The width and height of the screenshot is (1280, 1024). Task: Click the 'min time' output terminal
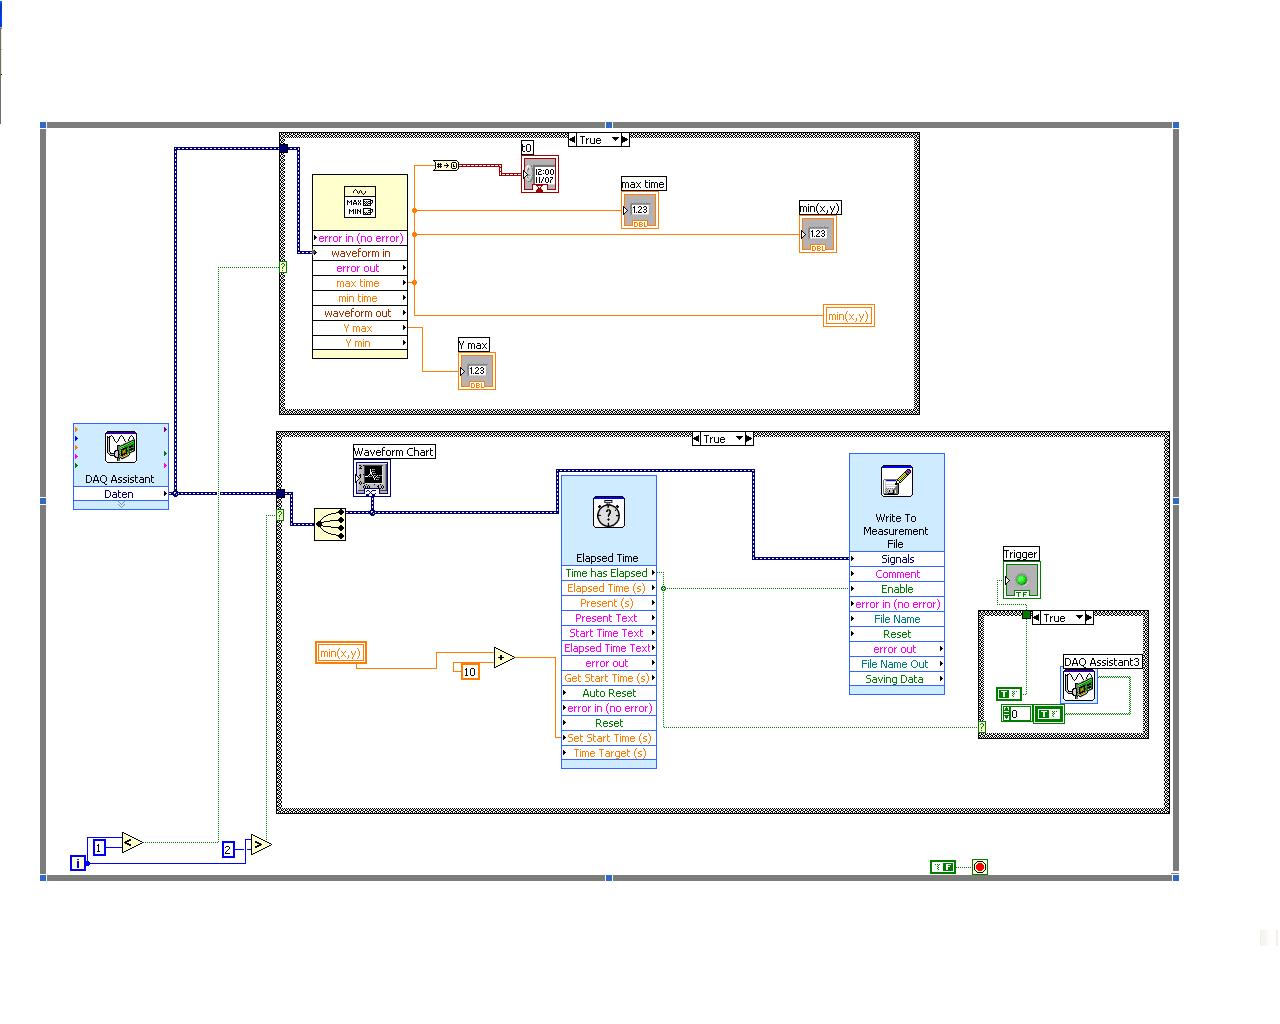(x=360, y=298)
